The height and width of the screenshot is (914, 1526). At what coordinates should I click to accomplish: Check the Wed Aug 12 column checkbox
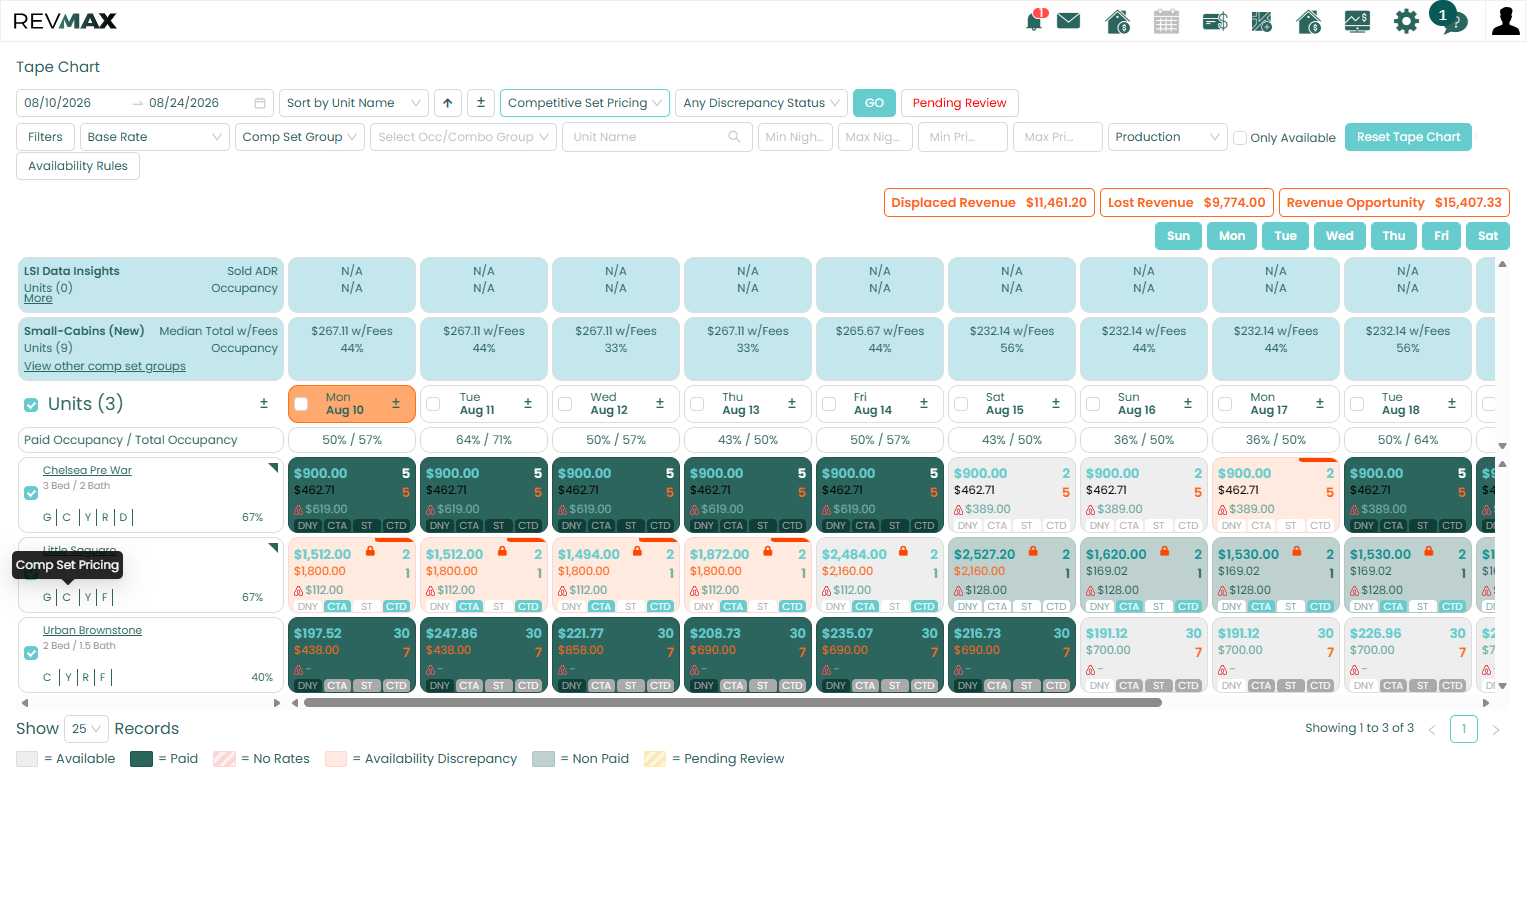pyautogui.click(x=565, y=405)
